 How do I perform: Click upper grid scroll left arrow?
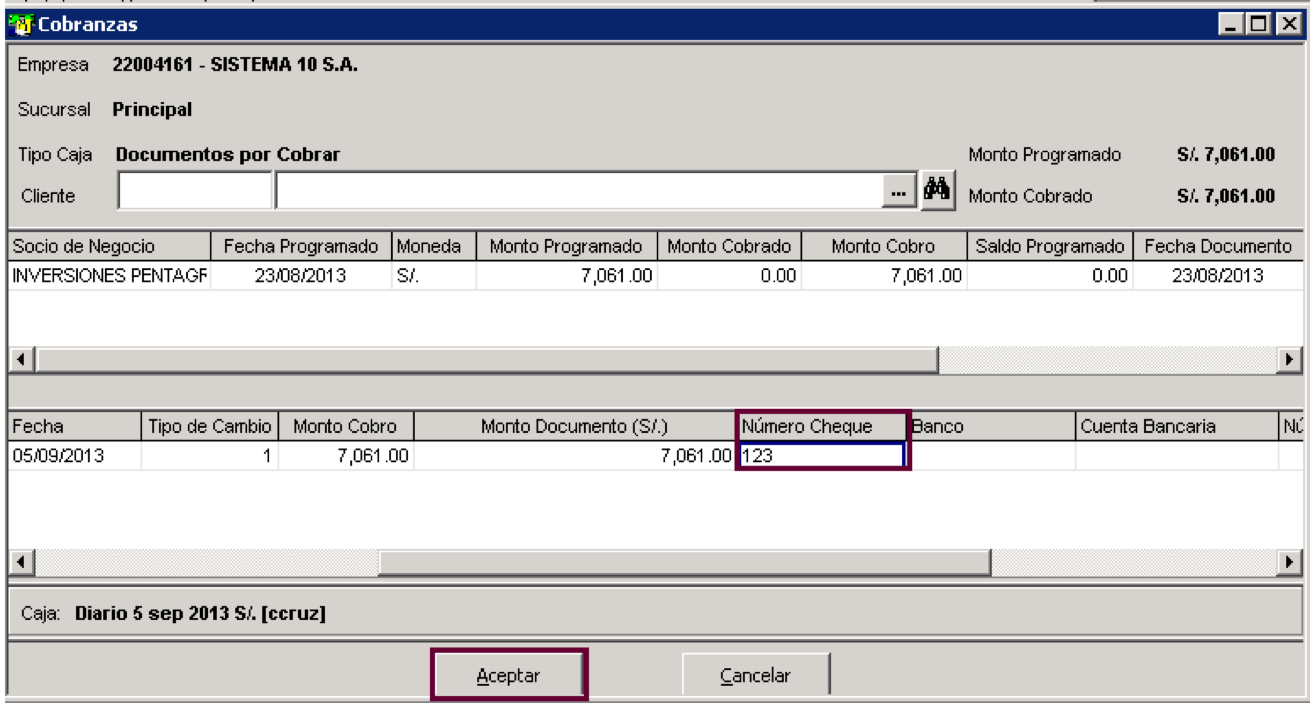(19, 359)
